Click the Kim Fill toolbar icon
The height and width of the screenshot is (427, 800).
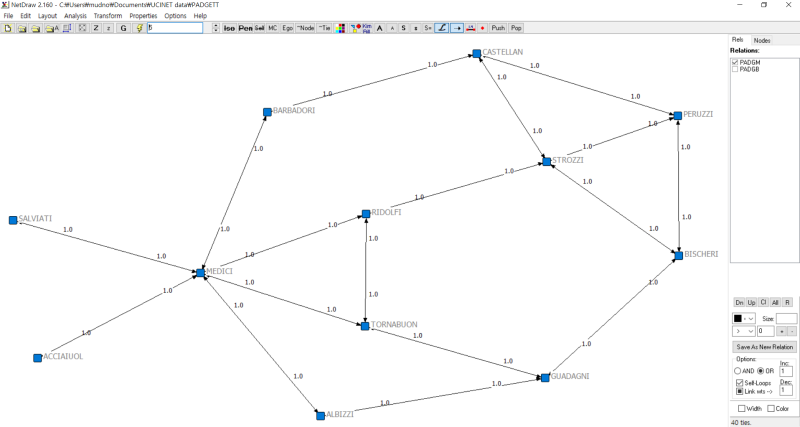[x=367, y=28]
